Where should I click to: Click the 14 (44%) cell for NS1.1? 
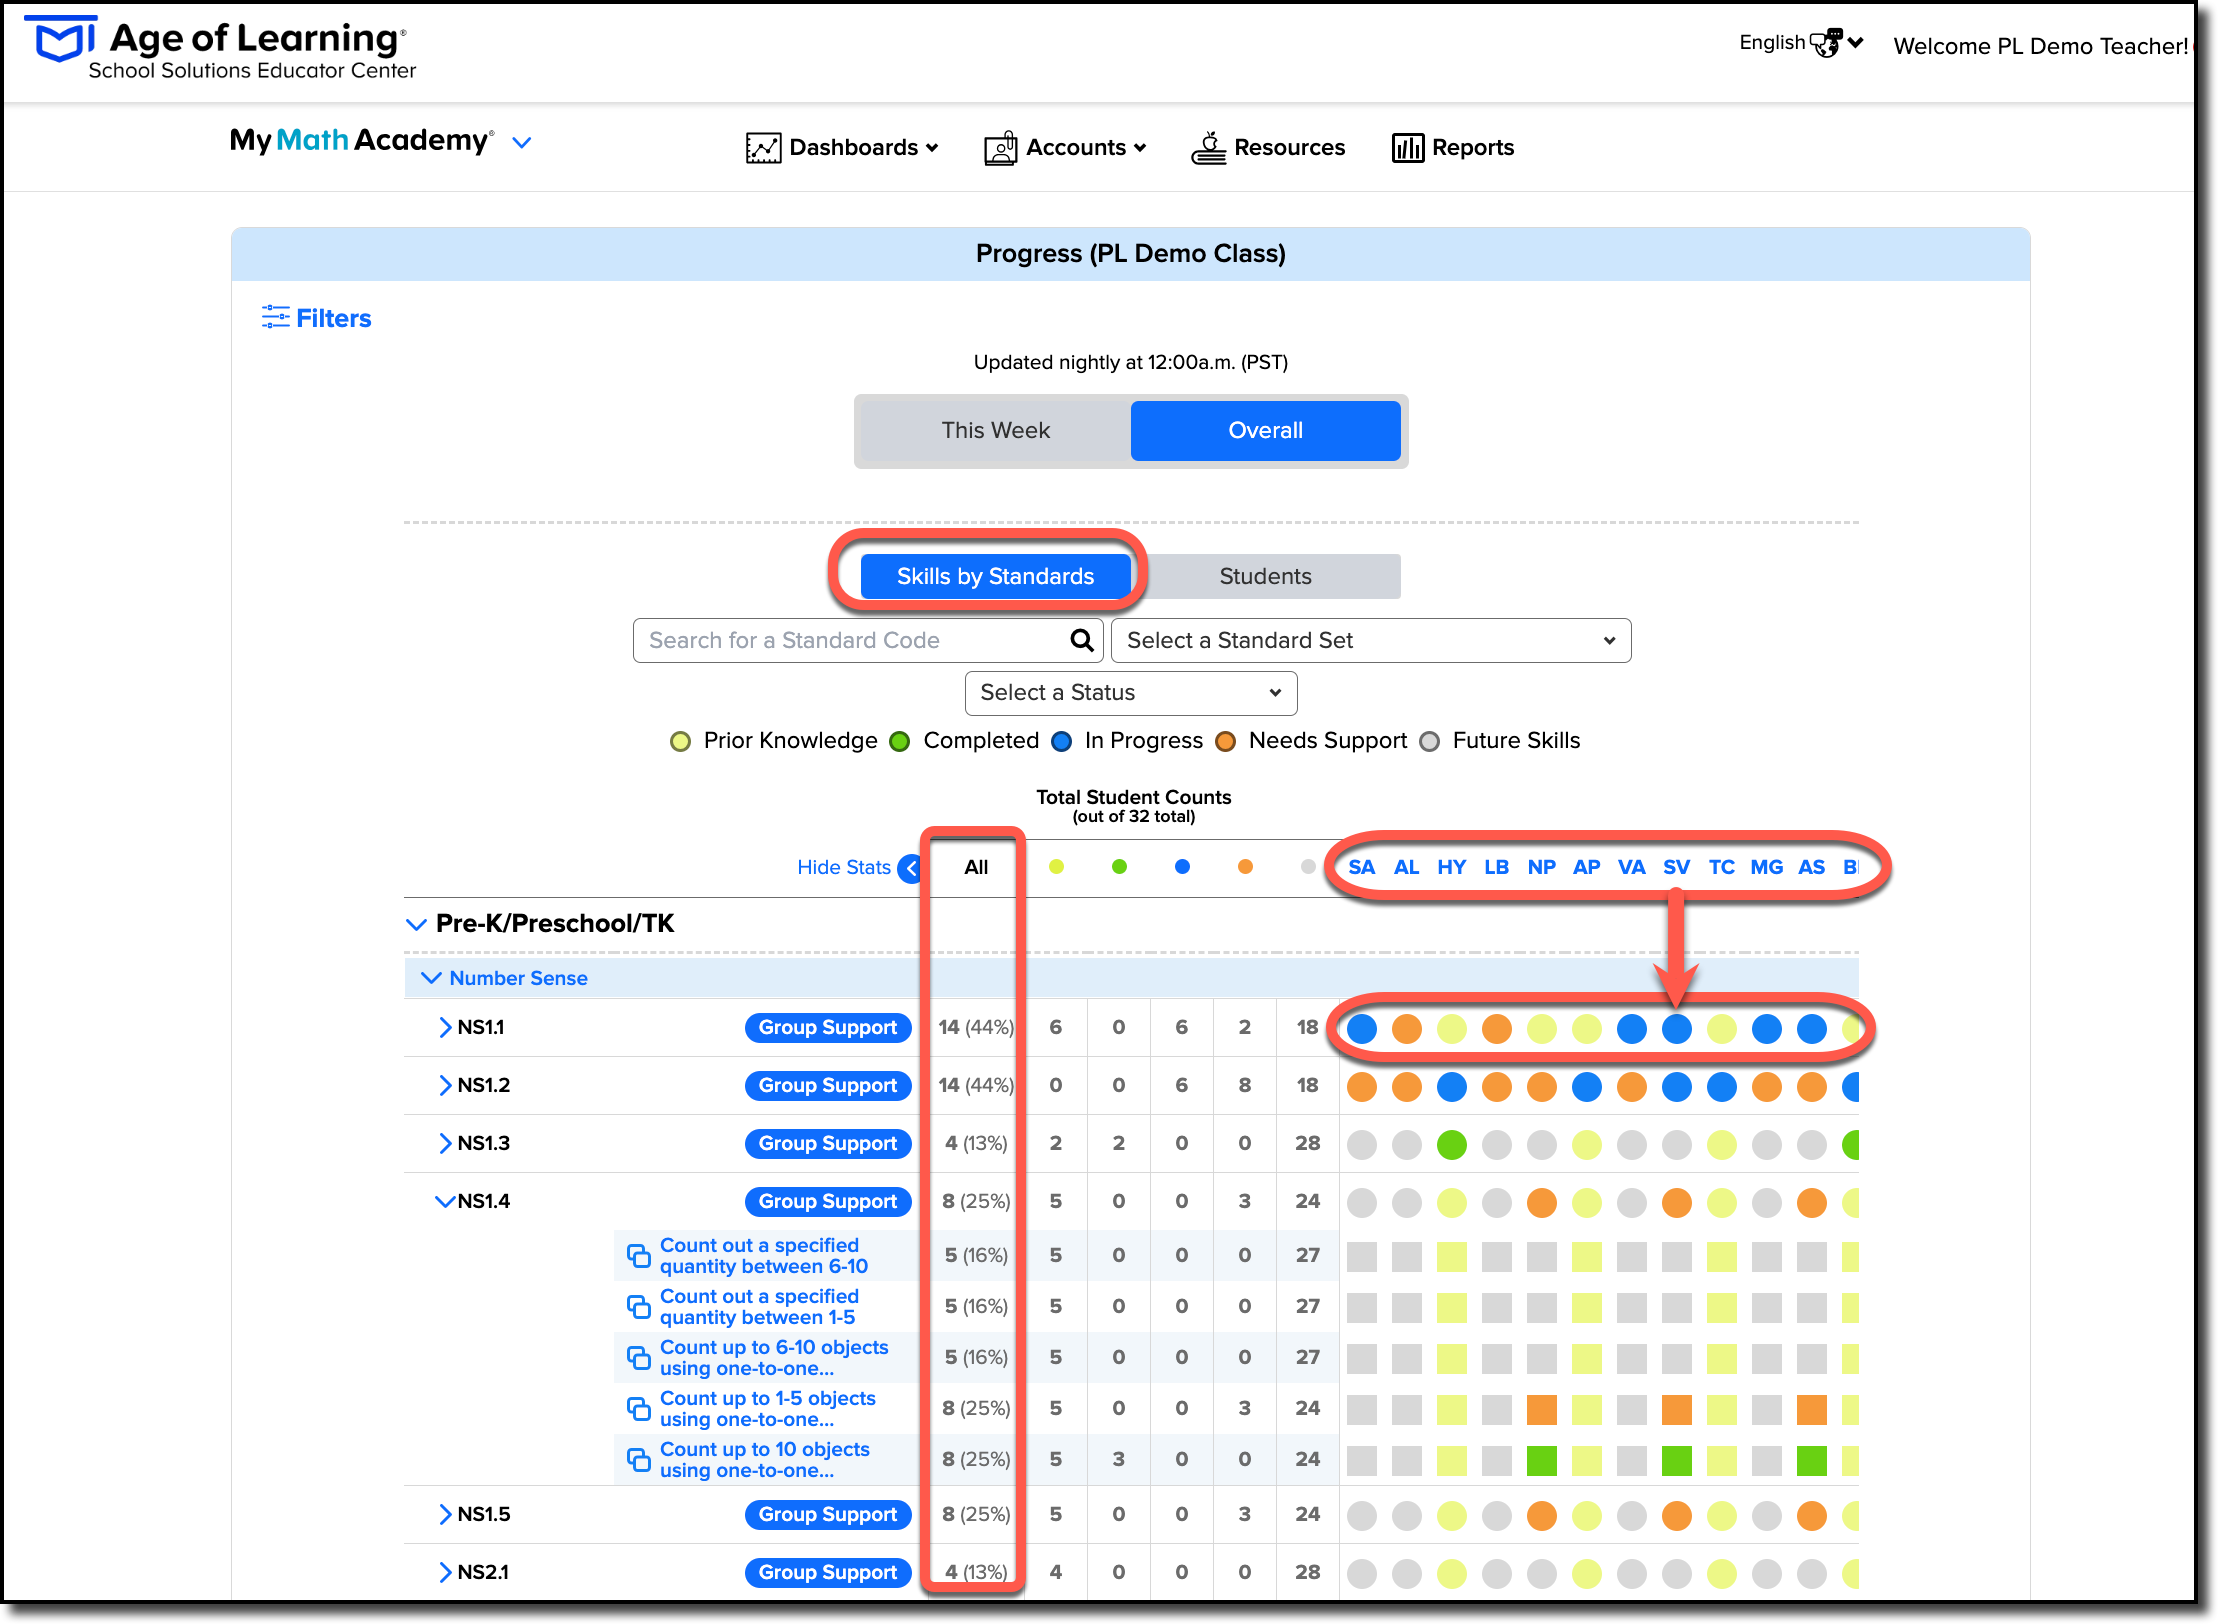tap(976, 1028)
